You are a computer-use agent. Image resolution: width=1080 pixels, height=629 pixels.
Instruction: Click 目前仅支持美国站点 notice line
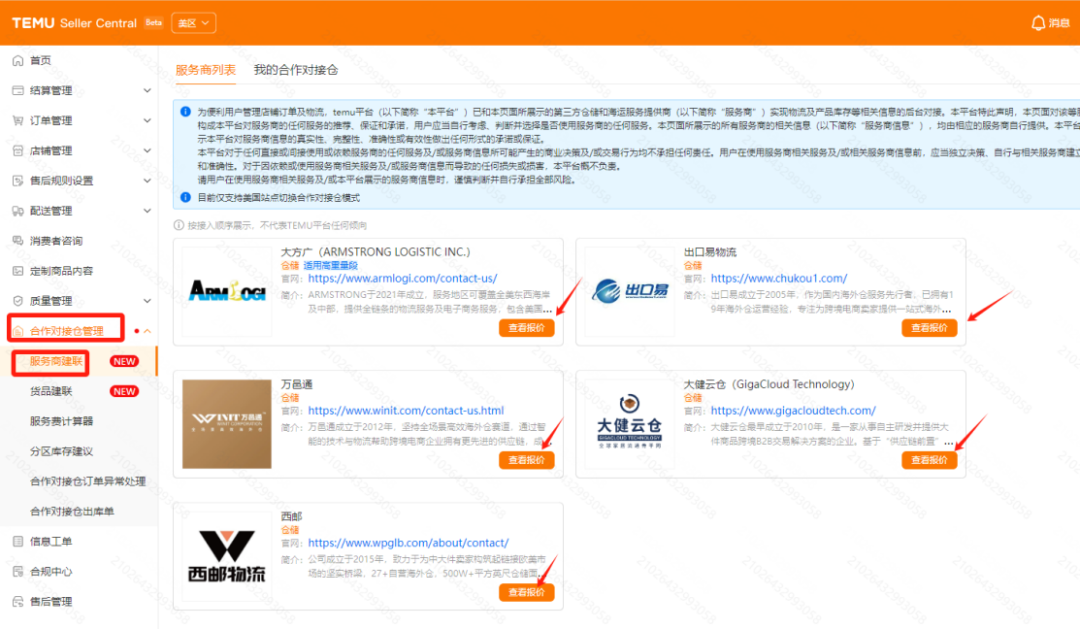pyautogui.click(x=278, y=198)
